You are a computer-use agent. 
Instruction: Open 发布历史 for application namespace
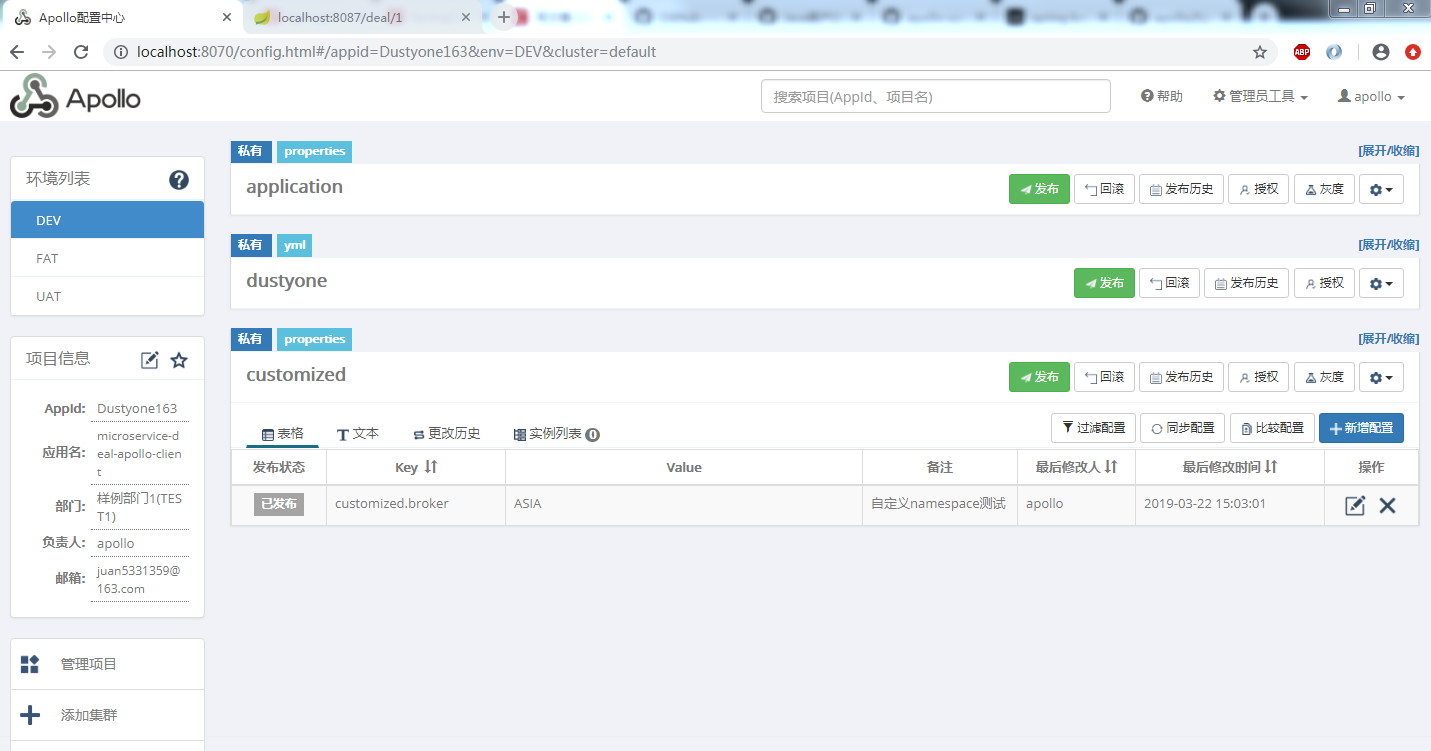(1181, 189)
